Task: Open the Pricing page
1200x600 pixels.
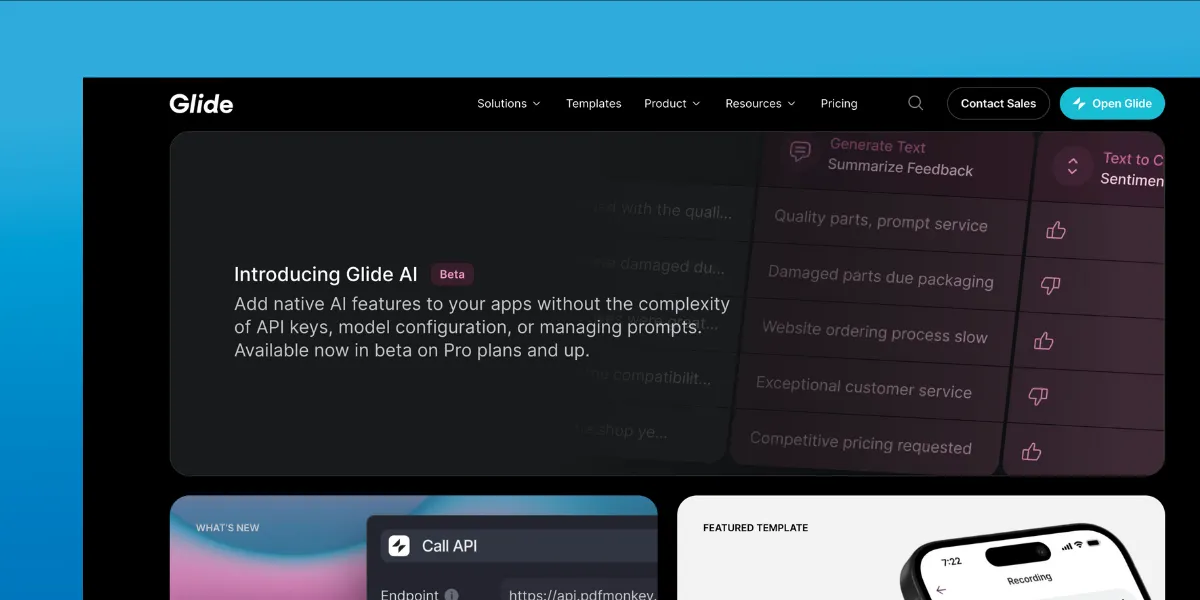Action: 839,103
